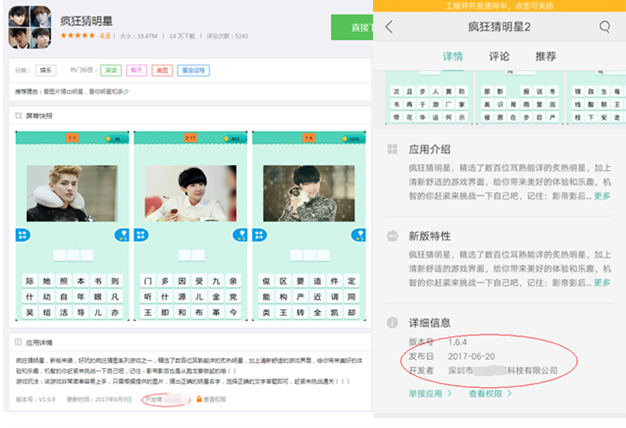Click the back arrow in the app header
626x428 pixels.
pyautogui.click(x=389, y=27)
